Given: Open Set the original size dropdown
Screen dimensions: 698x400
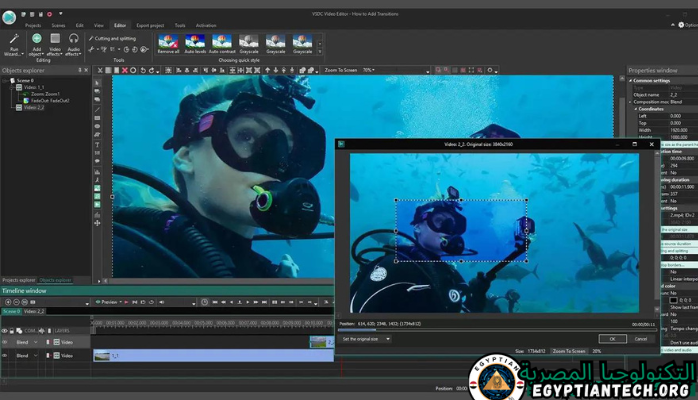Looking at the screenshot, I should click(367, 339).
